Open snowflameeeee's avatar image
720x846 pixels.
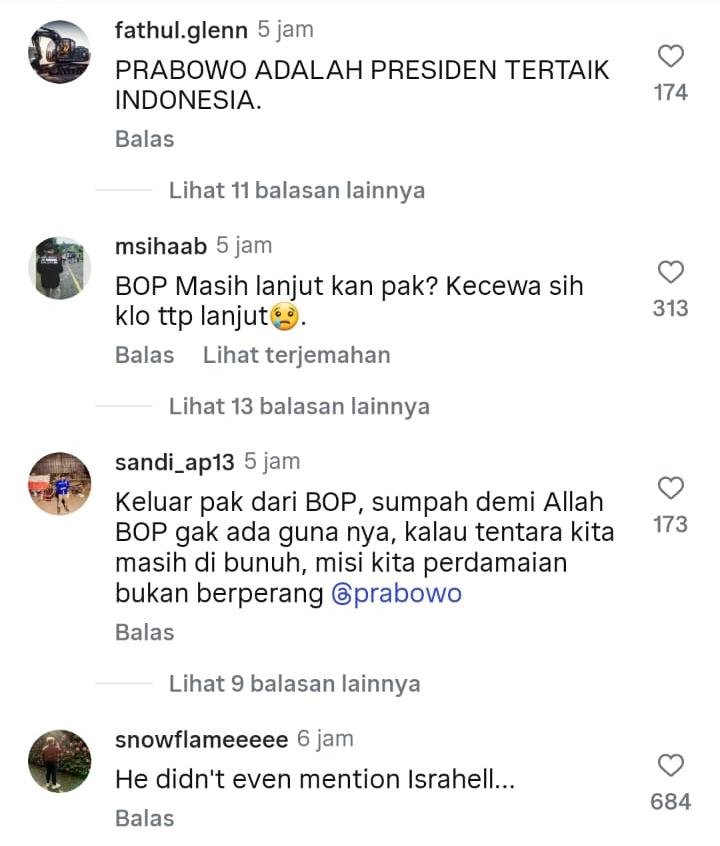(x=59, y=761)
